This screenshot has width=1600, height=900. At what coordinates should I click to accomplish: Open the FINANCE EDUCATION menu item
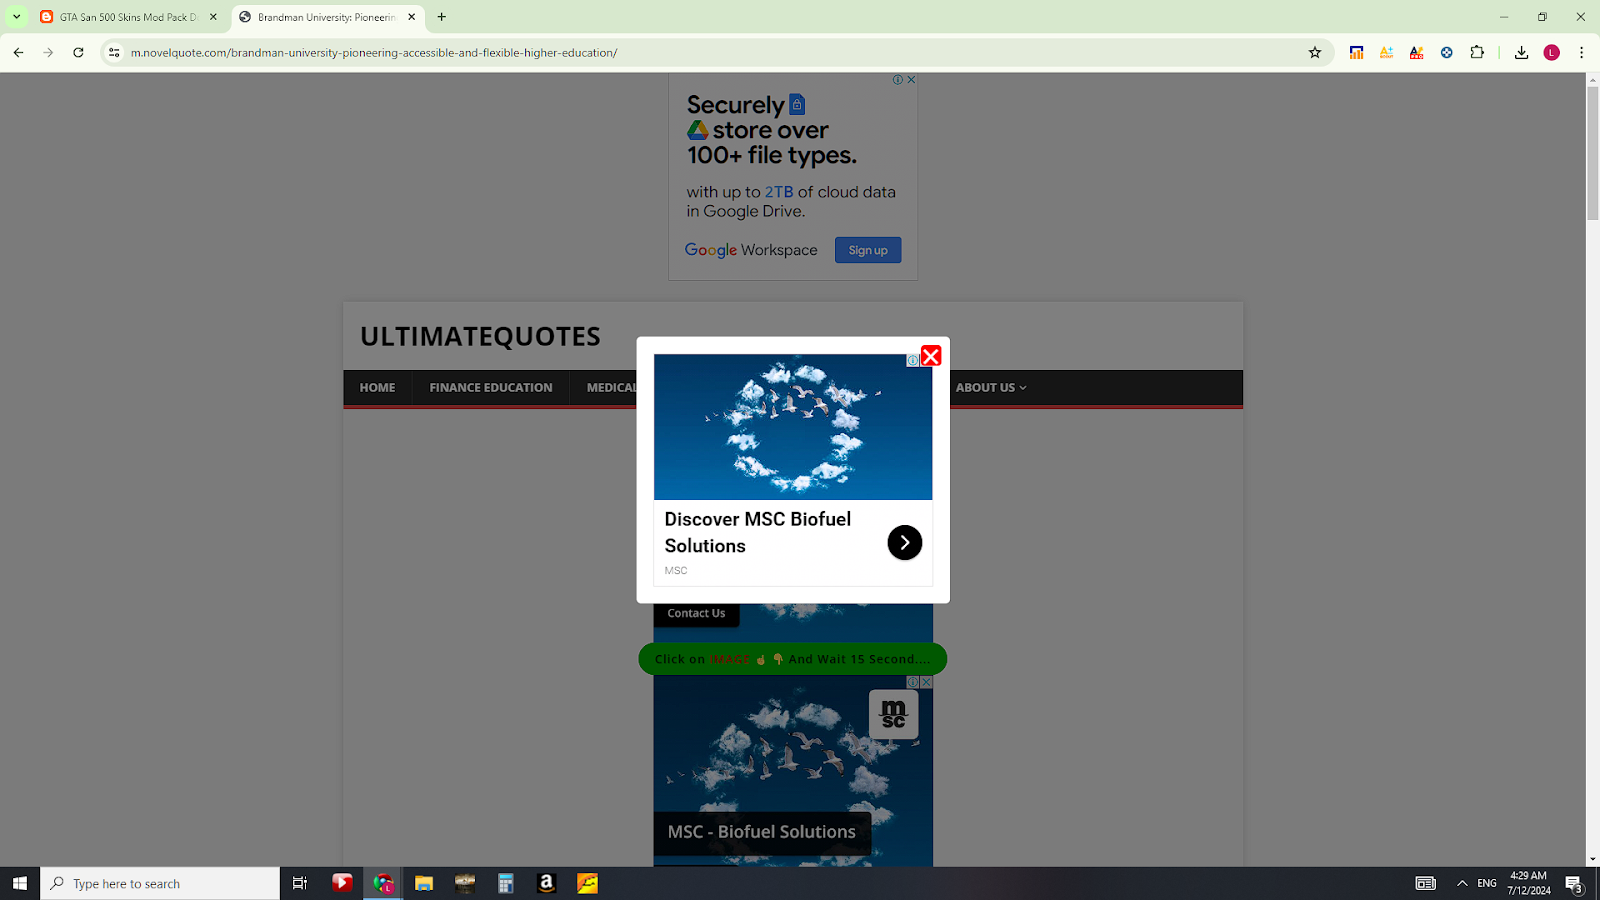click(491, 388)
